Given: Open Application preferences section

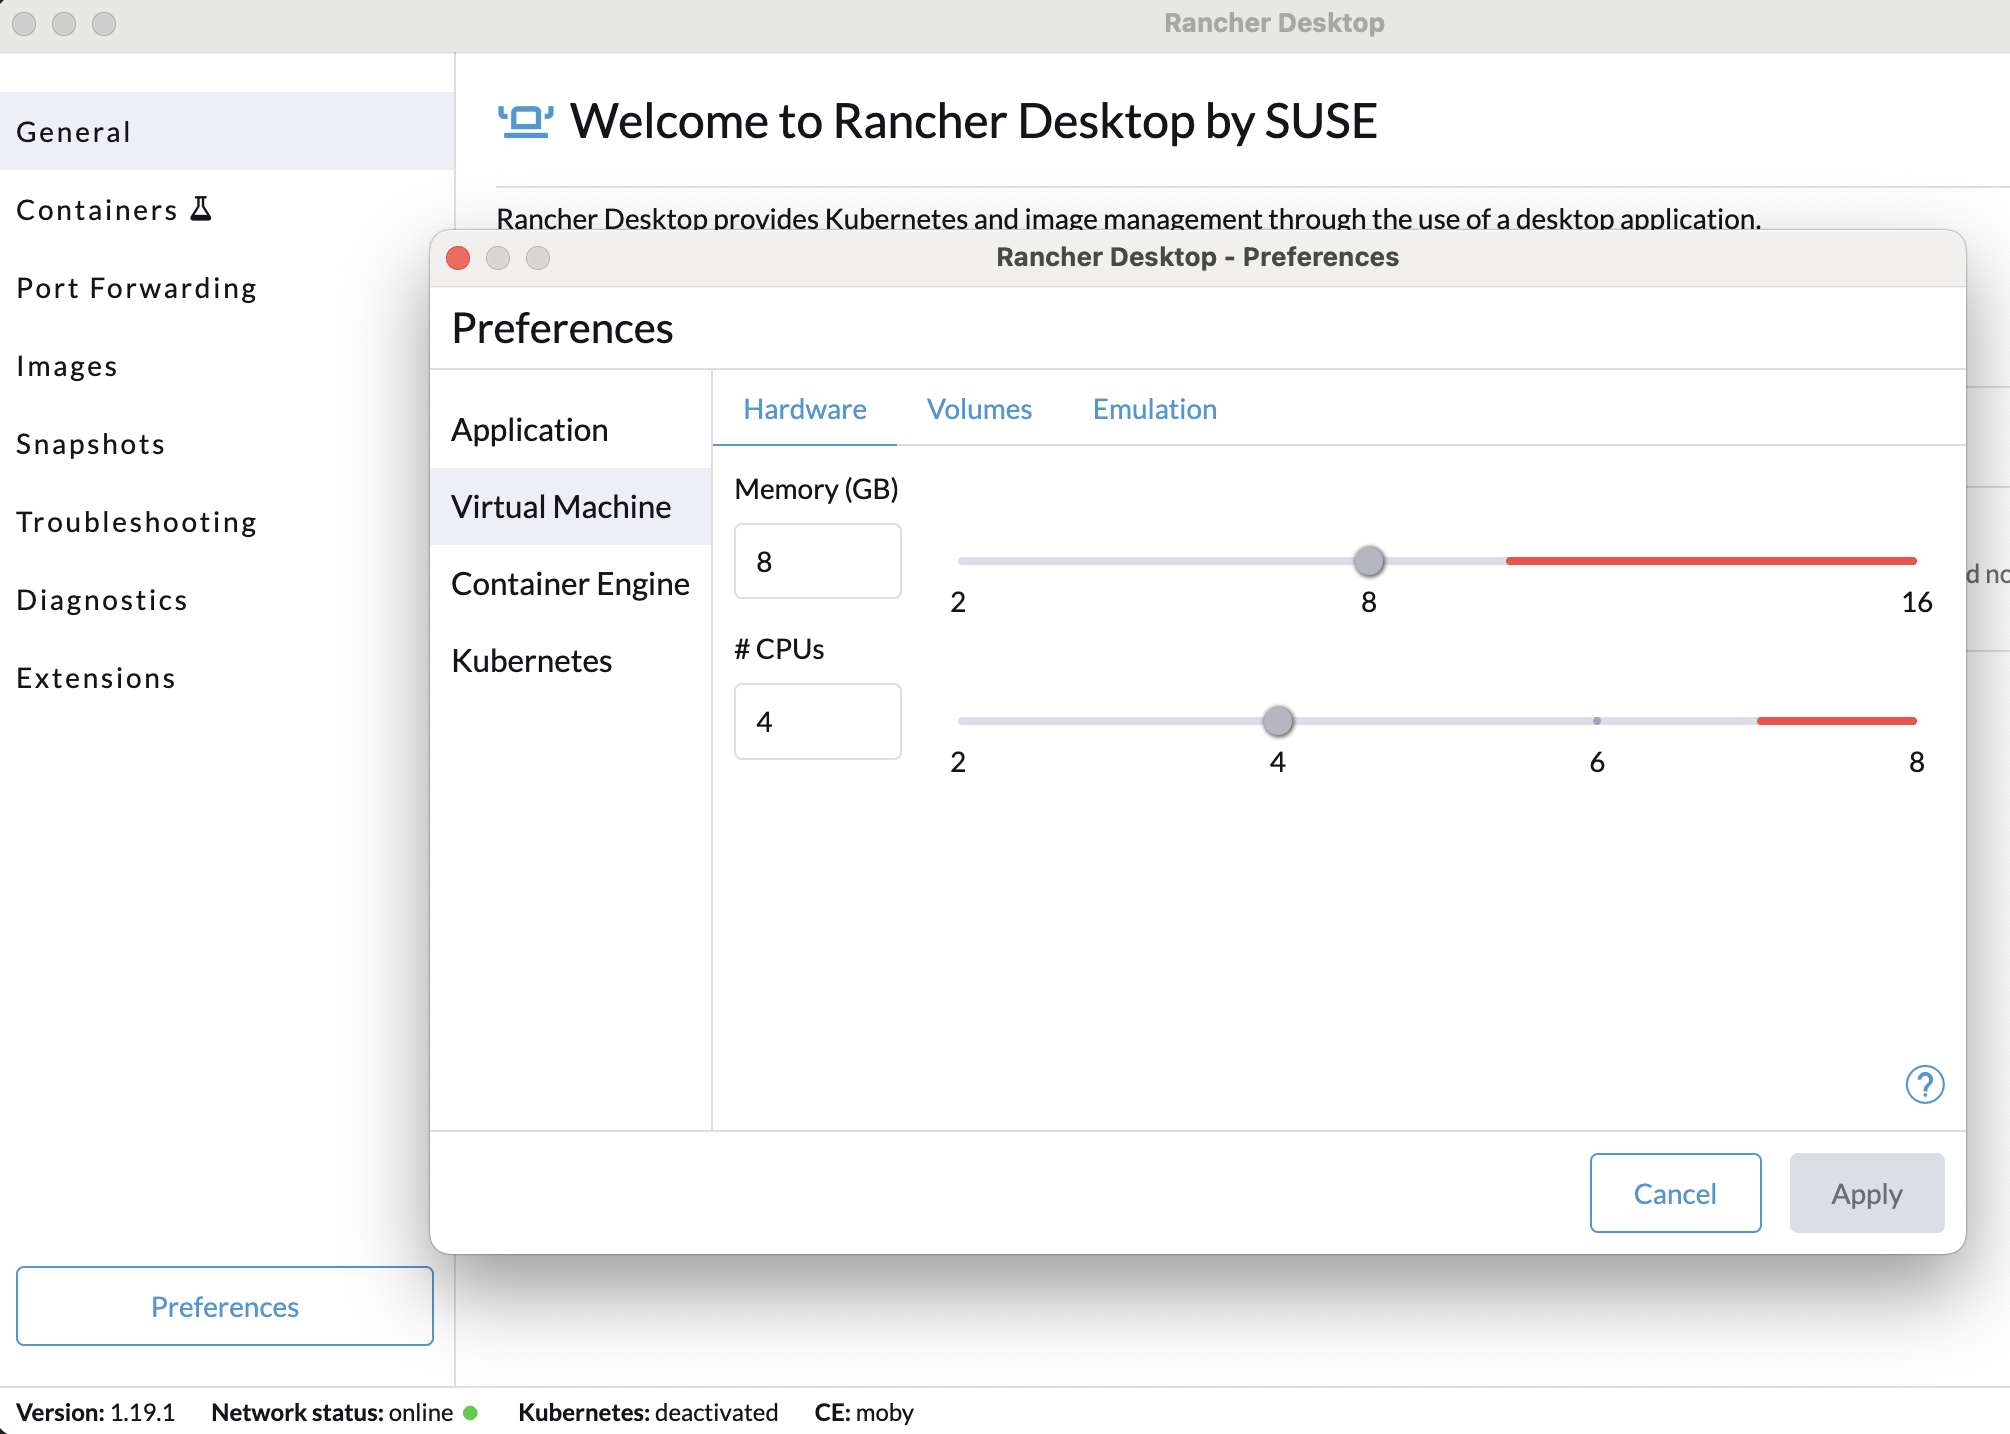Looking at the screenshot, I should point(530,430).
